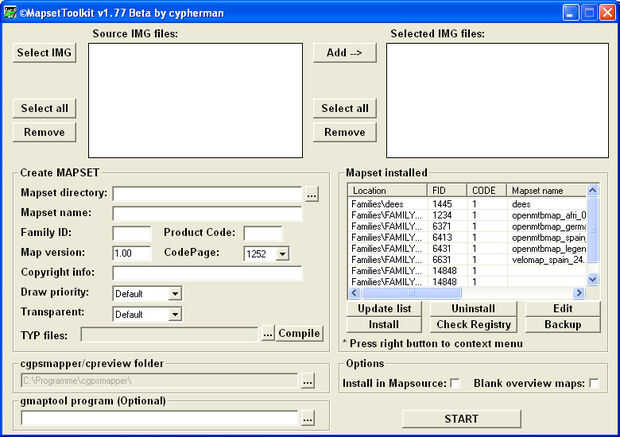The width and height of the screenshot is (620, 437).
Task: Open the Transparent dropdown
Action: [175, 314]
